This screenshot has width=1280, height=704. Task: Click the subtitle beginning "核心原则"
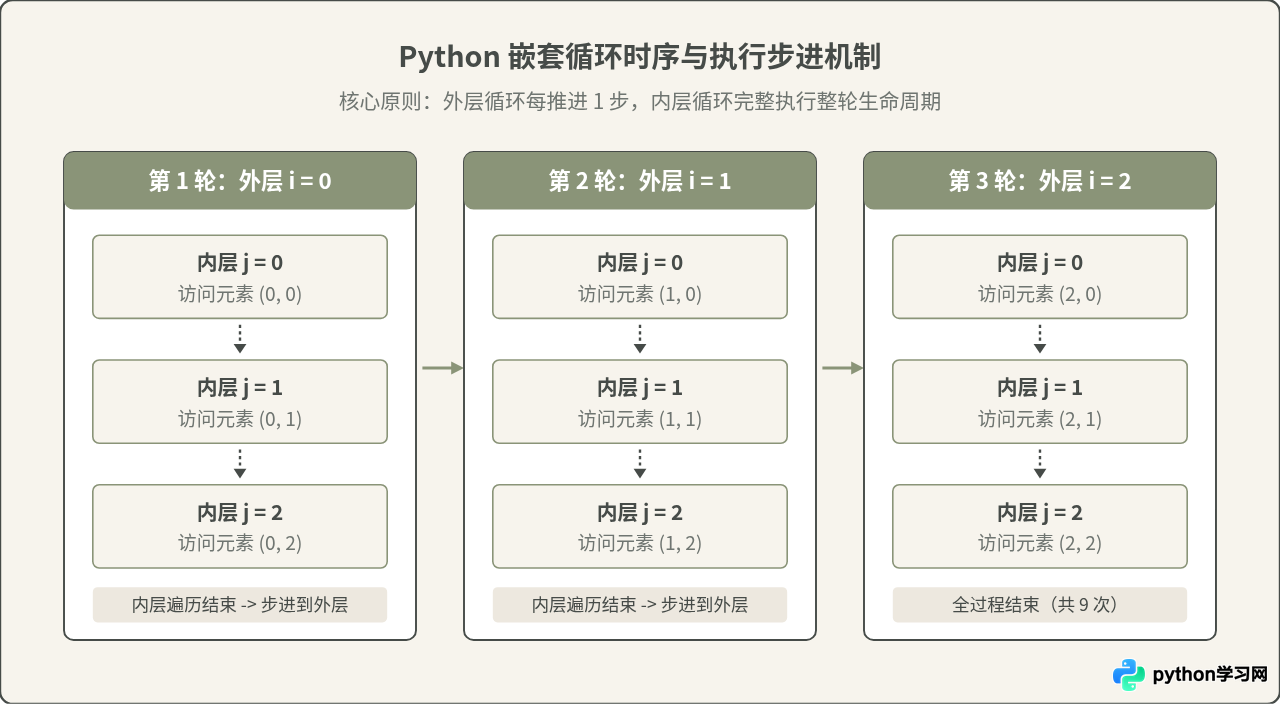click(640, 102)
